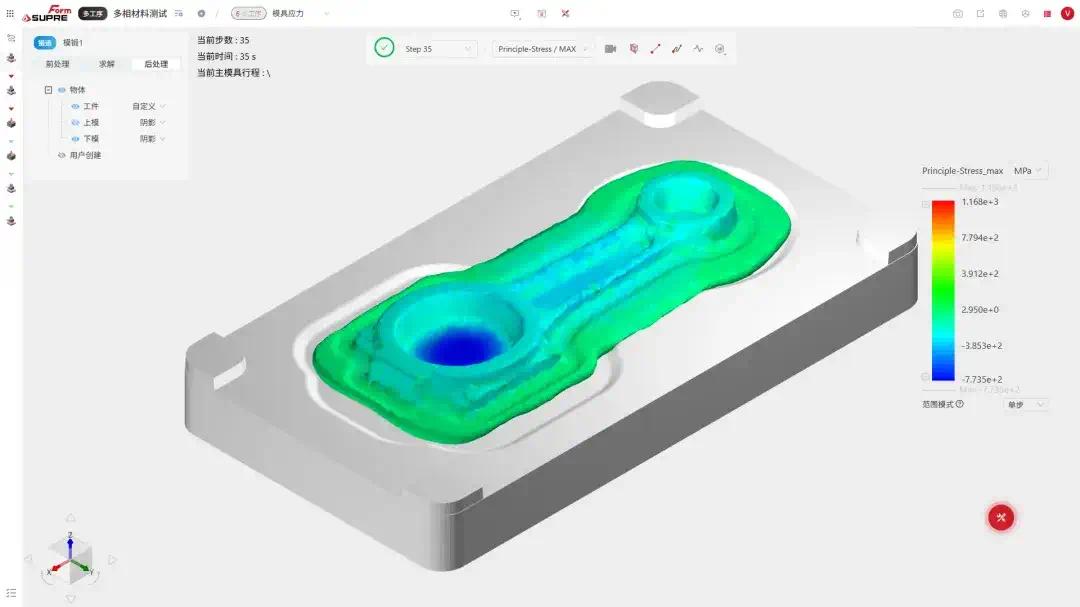Click the second center top bar icon
Screen dimensions: 1080x607
tap(541, 14)
